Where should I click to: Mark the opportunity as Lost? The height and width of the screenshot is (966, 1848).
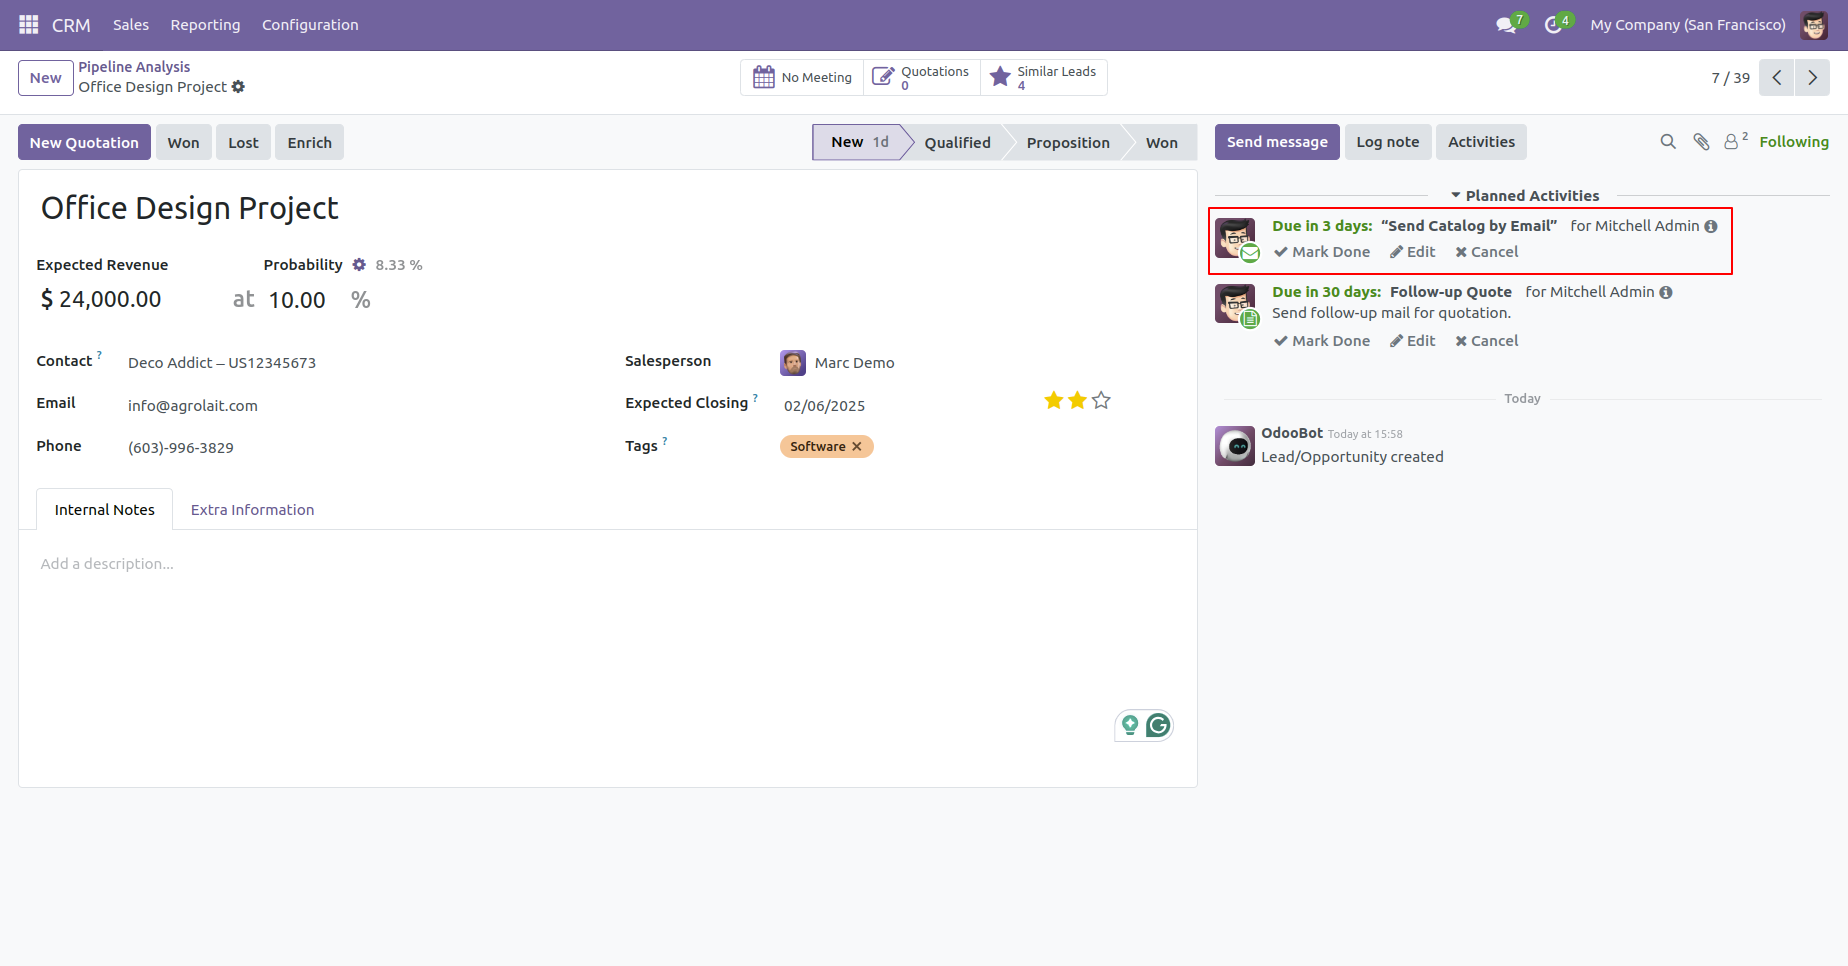(x=243, y=143)
